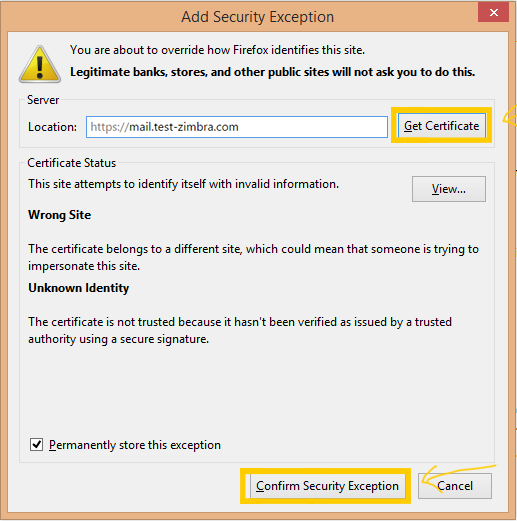Click the 'Add Security Exception' title bar

tap(257, 17)
